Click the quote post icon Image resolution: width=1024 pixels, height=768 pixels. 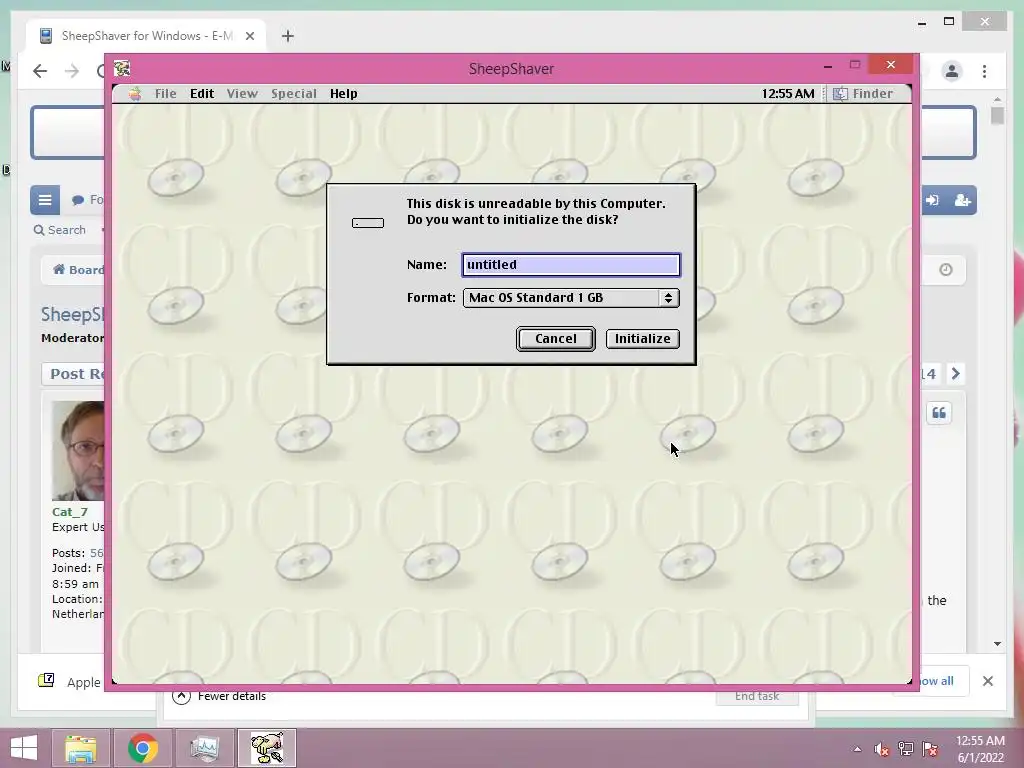939,413
